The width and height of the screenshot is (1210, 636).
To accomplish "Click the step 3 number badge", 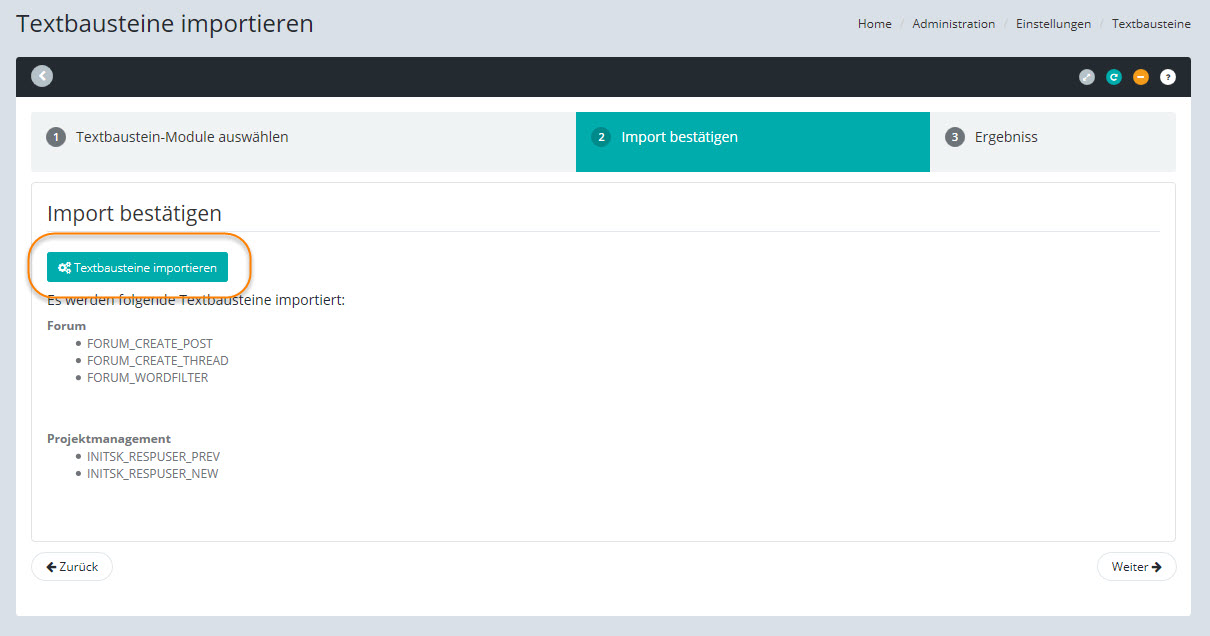I will coord(955,138).
